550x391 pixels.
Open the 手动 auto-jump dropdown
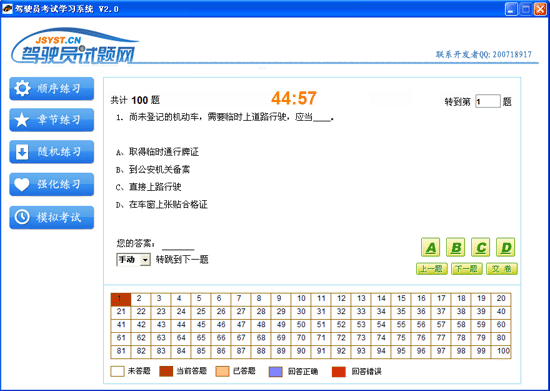[x=133, y=260]
